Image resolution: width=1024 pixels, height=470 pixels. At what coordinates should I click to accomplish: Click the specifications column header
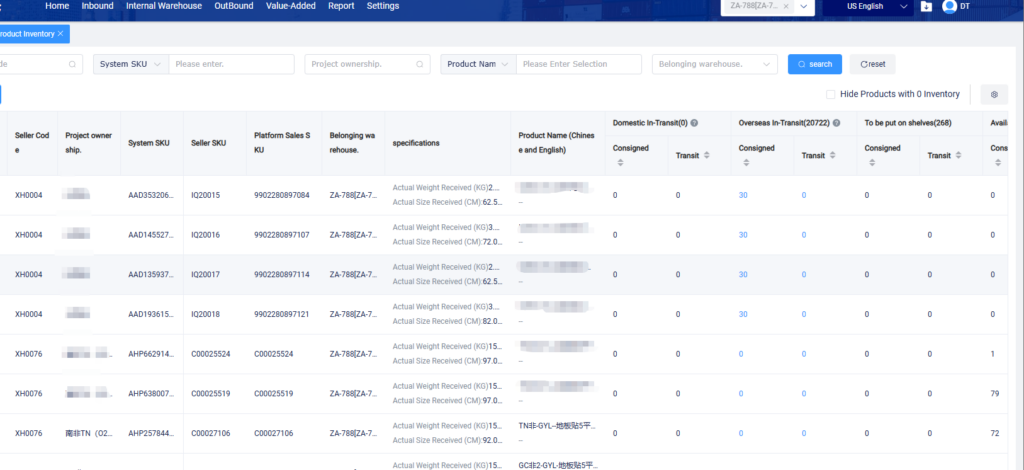pos(416,143)
